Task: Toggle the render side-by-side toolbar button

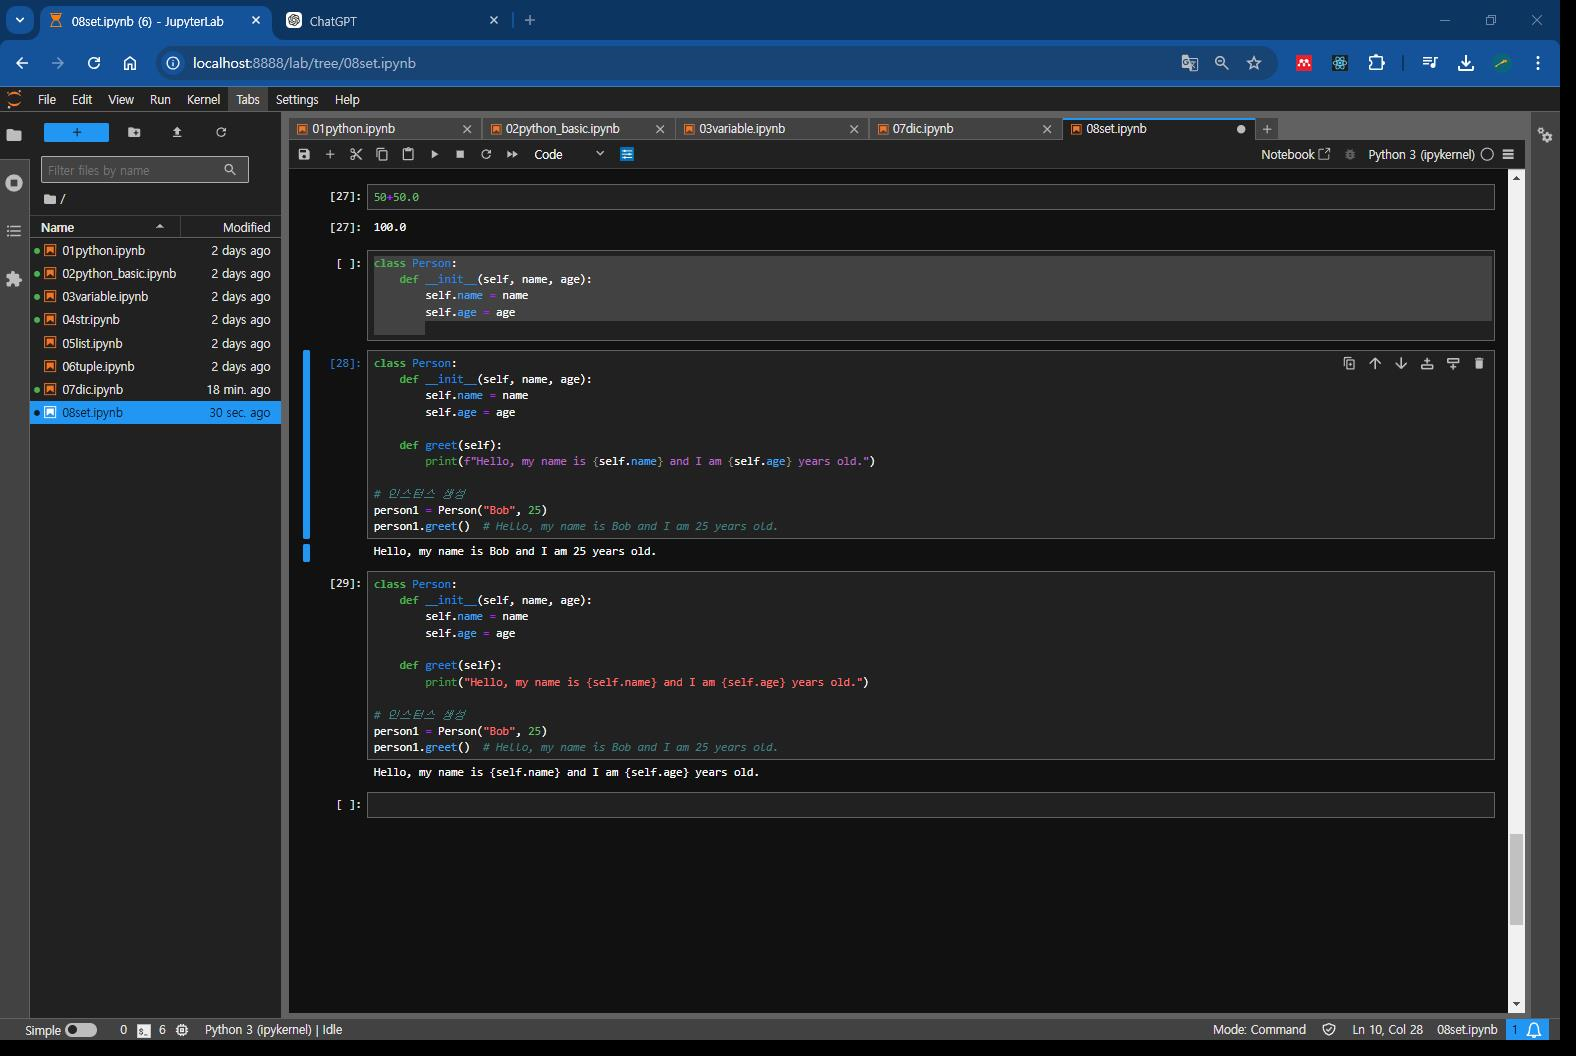Action: tap(627, 154)
